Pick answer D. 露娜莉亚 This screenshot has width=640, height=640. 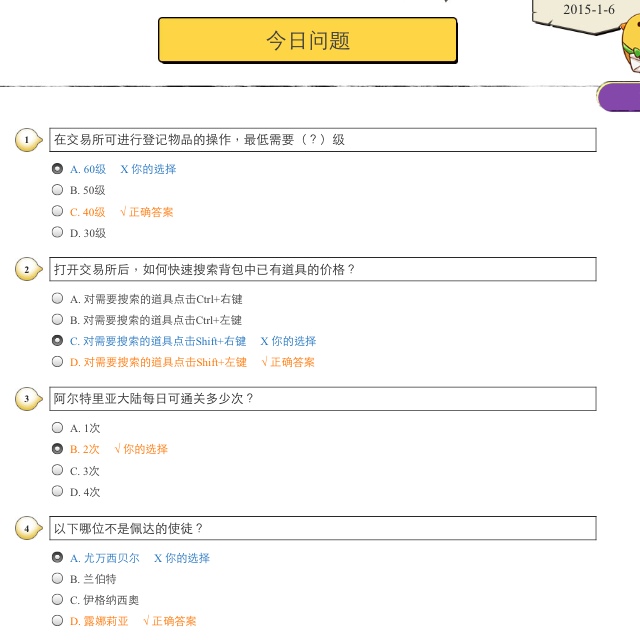[x=57, y=620]
